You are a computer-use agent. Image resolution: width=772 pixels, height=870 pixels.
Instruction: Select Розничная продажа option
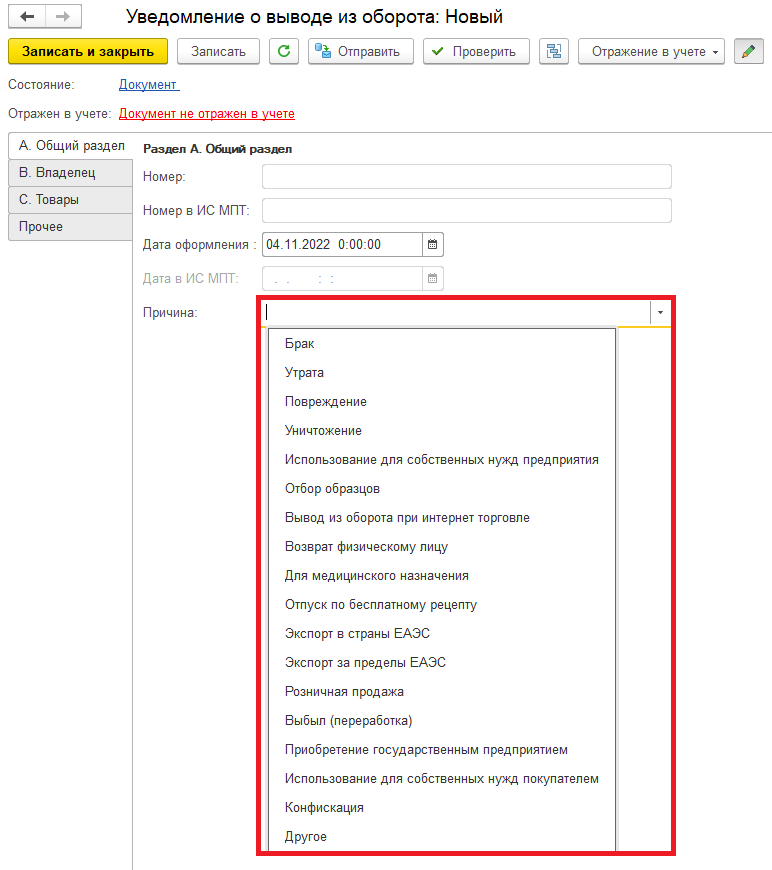(442, 692)
